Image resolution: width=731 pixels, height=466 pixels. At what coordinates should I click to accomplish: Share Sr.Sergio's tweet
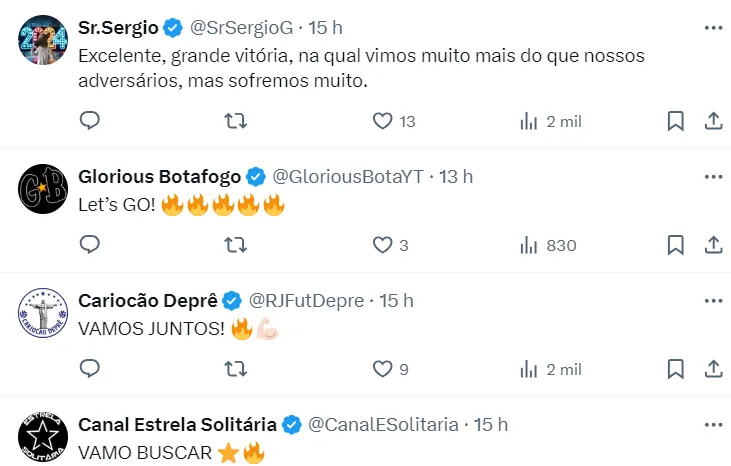pos(714,121)
